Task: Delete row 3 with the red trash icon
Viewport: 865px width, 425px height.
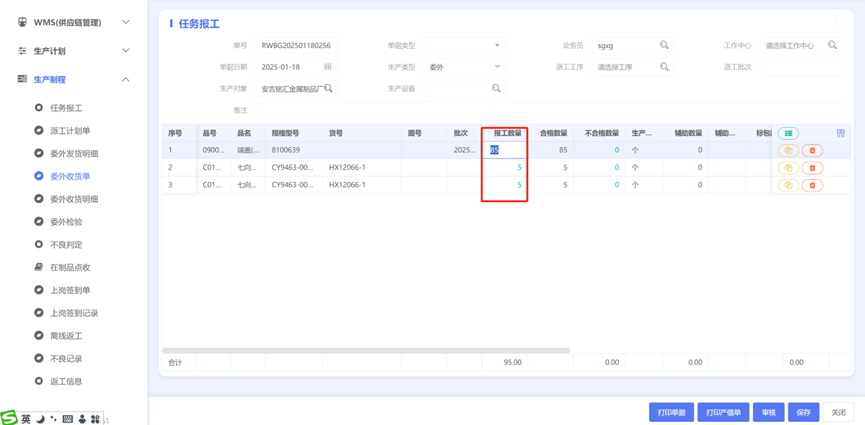Action: click(x=812, y=185)
